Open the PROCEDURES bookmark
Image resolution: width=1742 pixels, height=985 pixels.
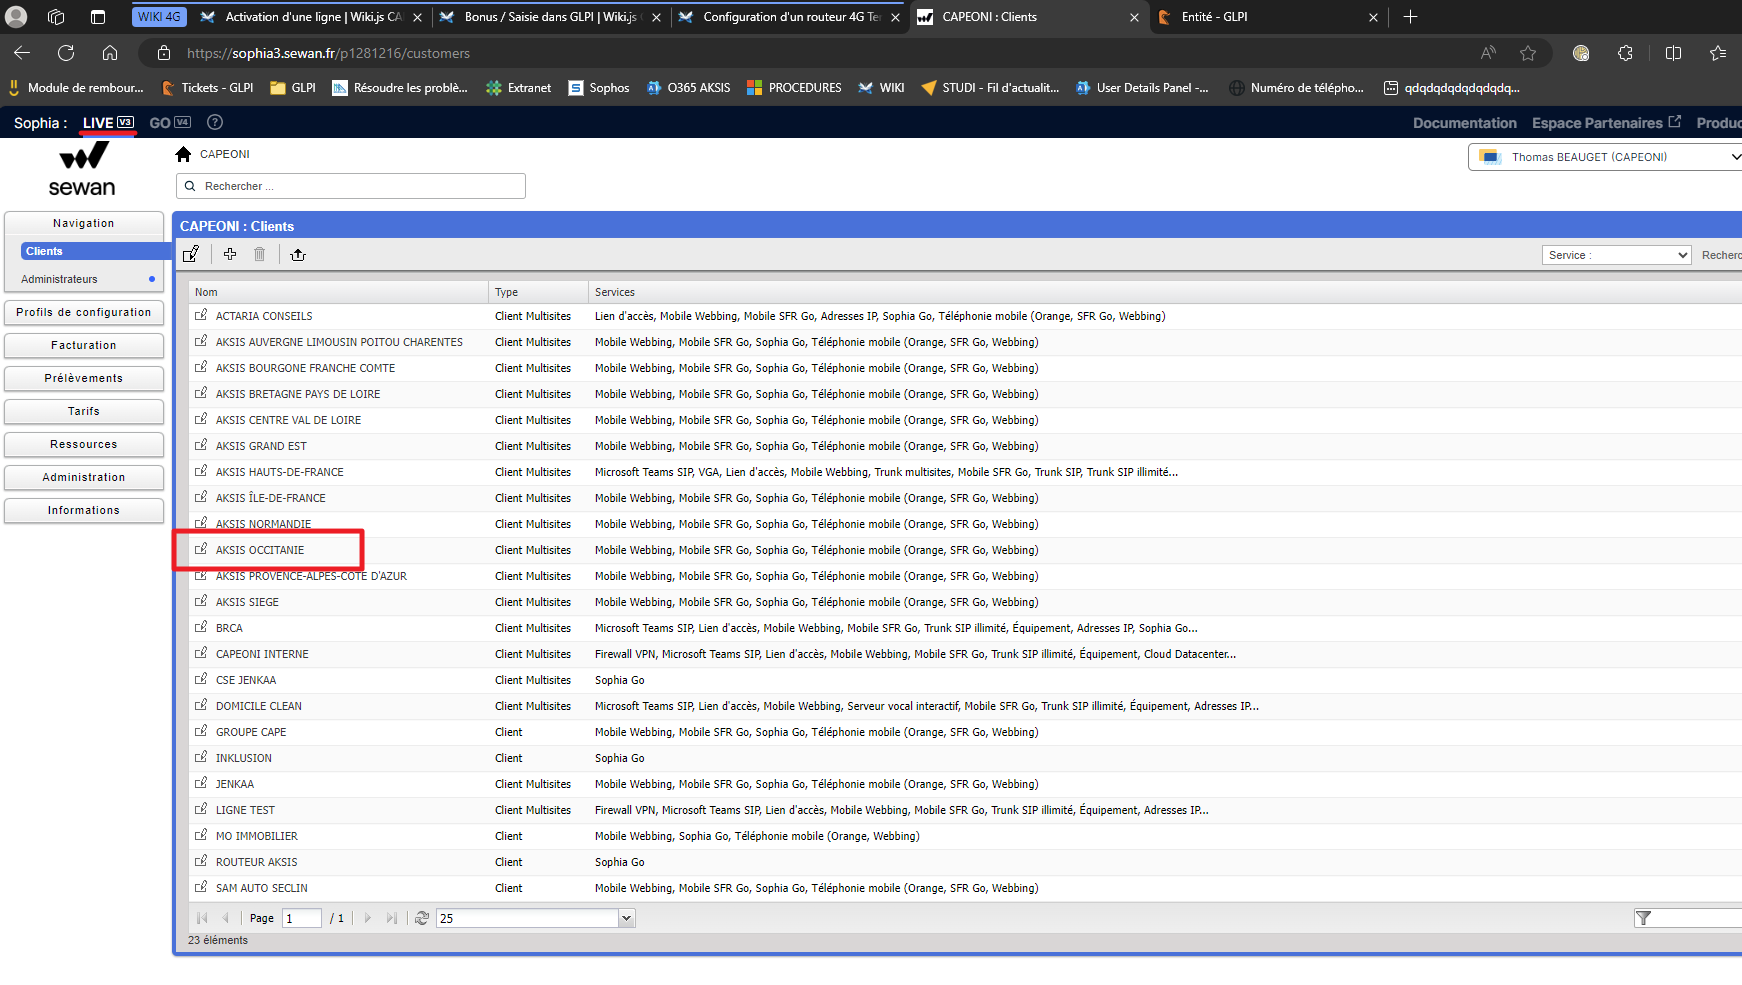point(795,88)
